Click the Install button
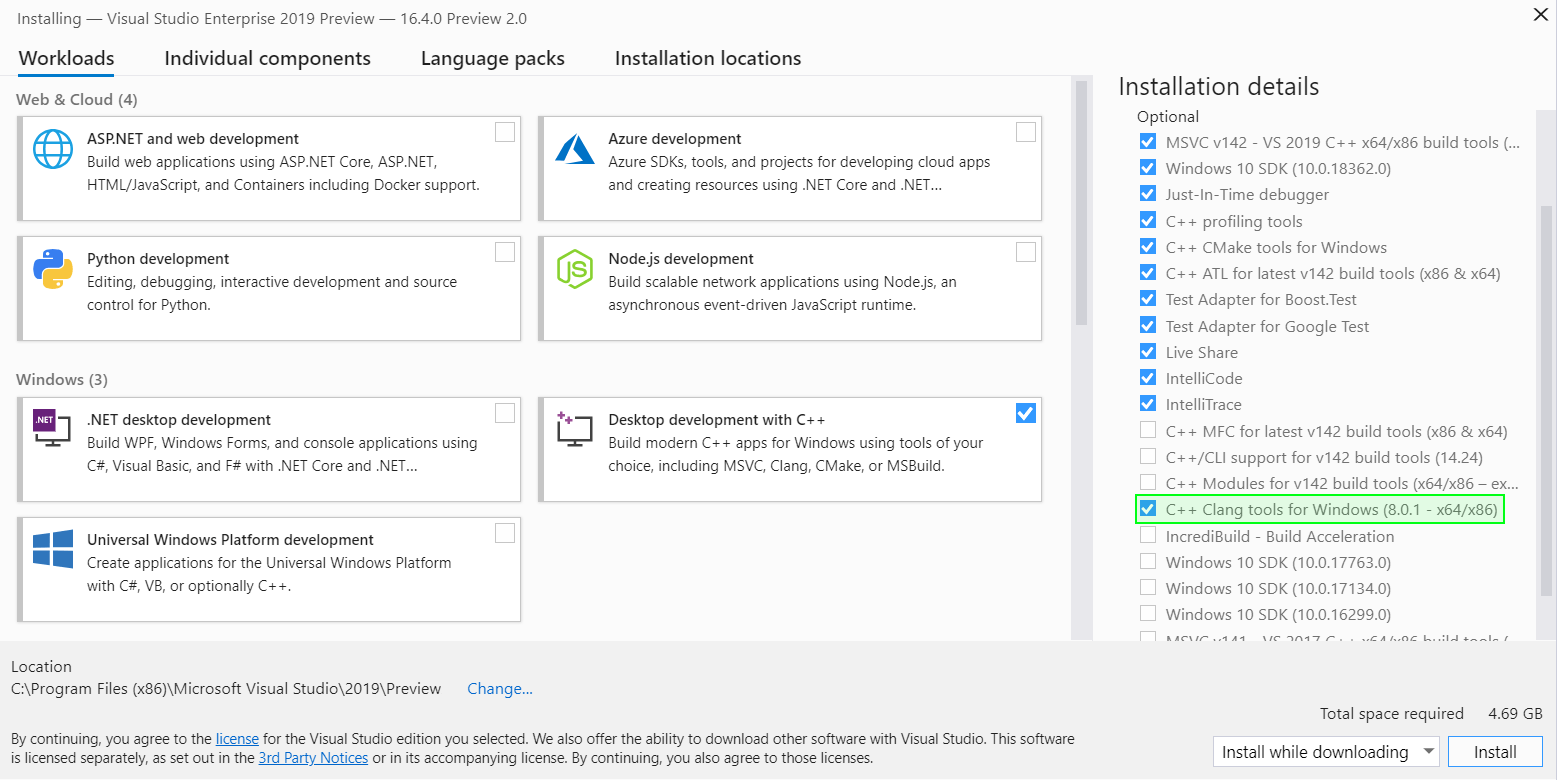The height and width of the screenshot is (780, 1557). click(x=1495, y=752)
